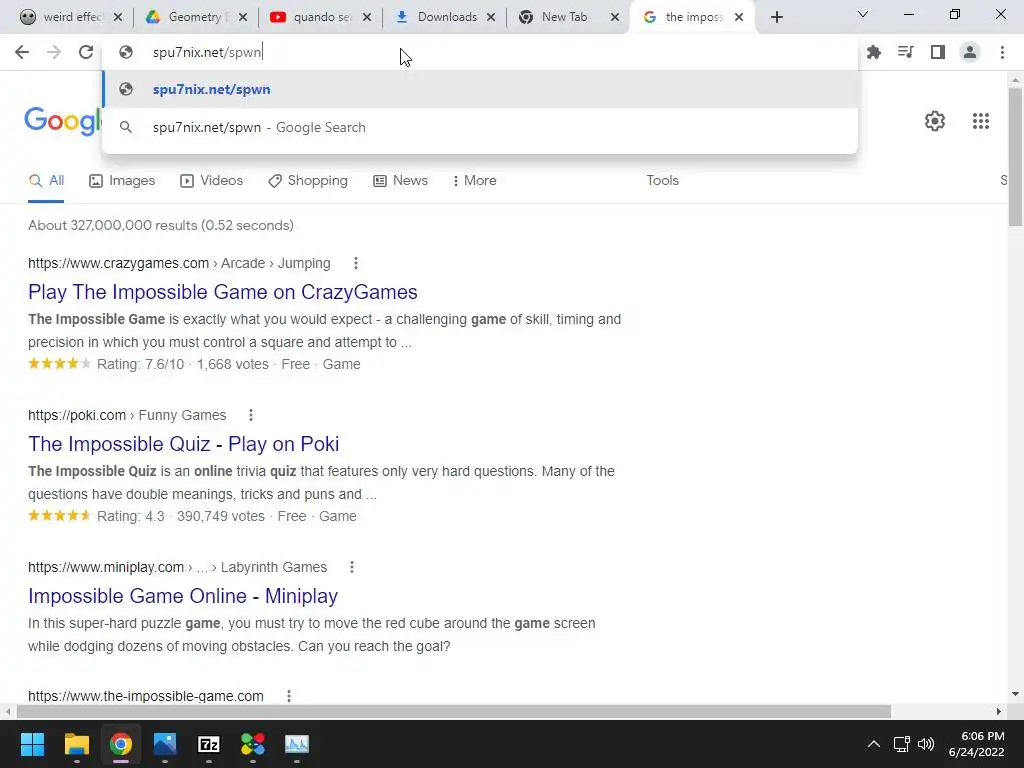The image size is (1024, 768).
Task: Click the Chrome taskbar icon
Action: pos(121,744)
